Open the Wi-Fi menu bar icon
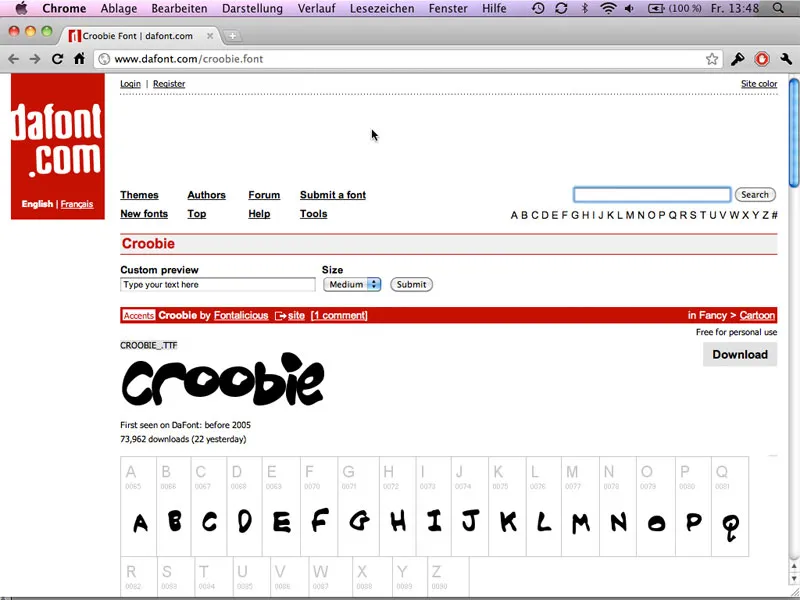800x600 pixels. click(x=608, y=8)
